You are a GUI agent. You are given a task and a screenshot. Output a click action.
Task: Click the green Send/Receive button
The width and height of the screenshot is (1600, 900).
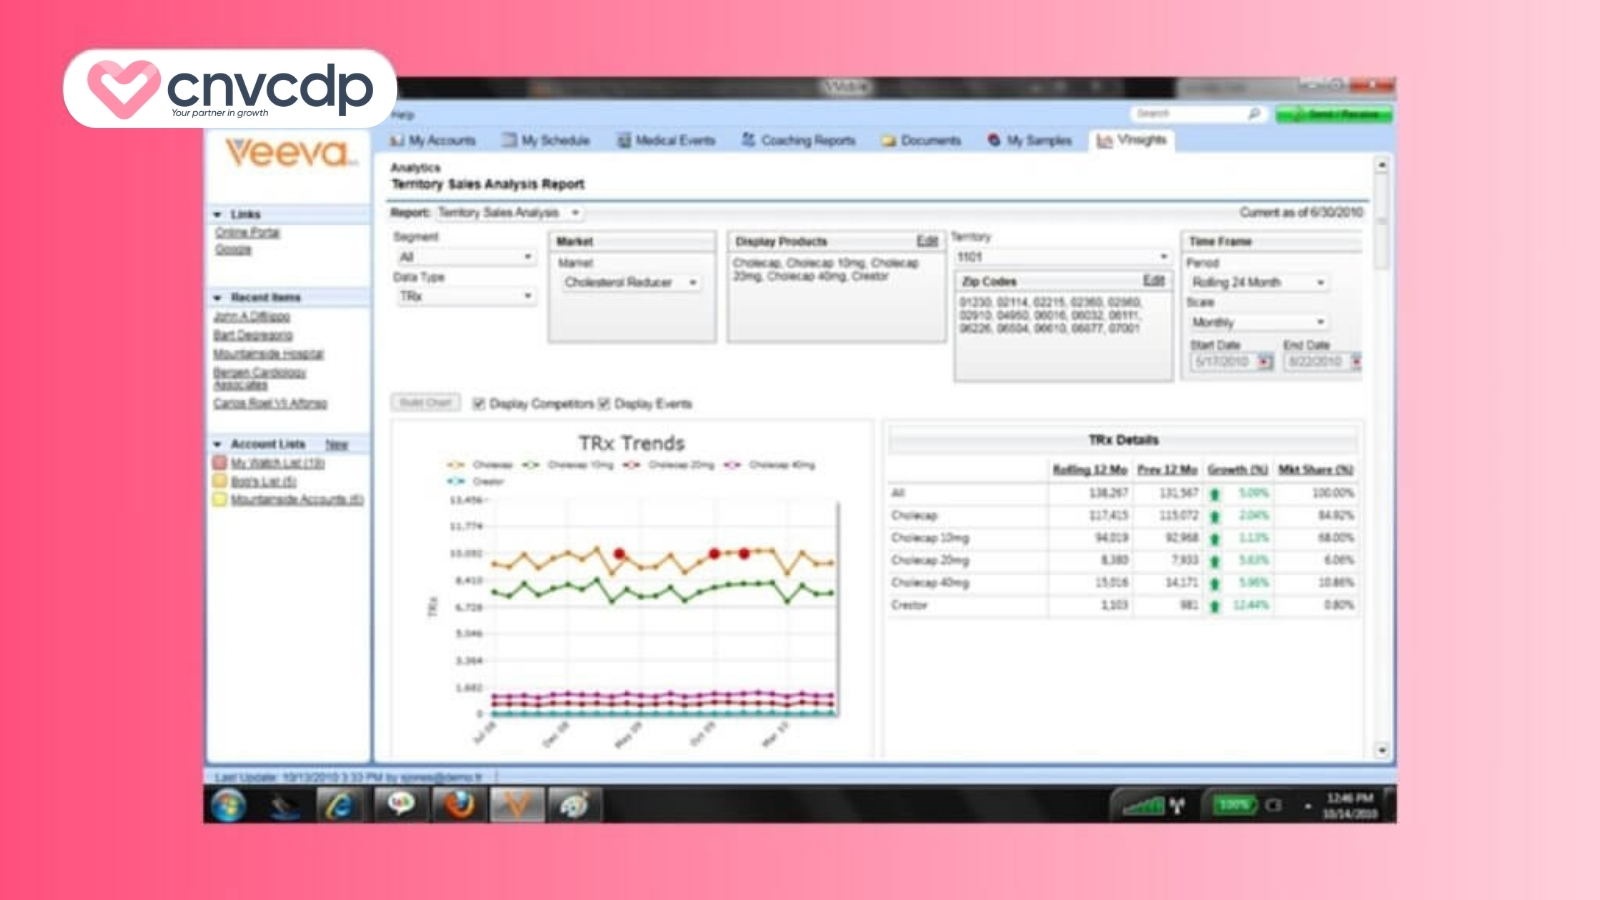click(1333, 114)
